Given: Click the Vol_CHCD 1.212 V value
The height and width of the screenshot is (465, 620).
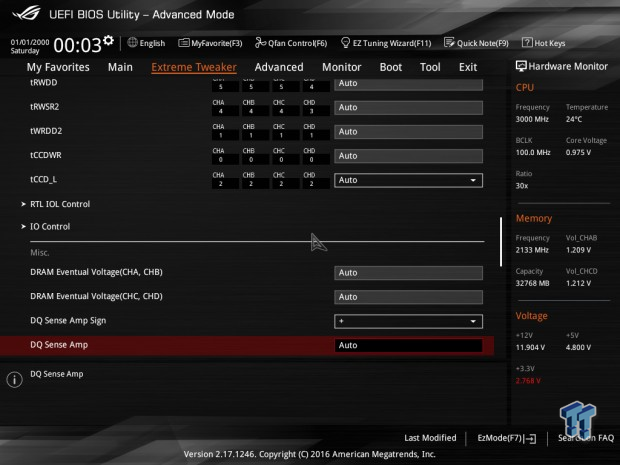Looking at the screenshot, I should [x=578, y=283].
